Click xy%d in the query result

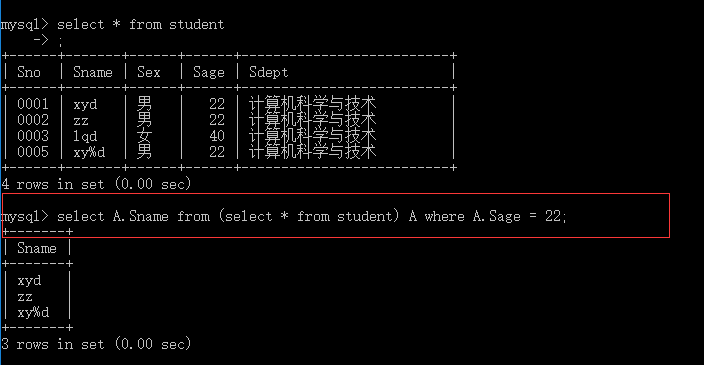pyautogui.click(x=33, y=312)
